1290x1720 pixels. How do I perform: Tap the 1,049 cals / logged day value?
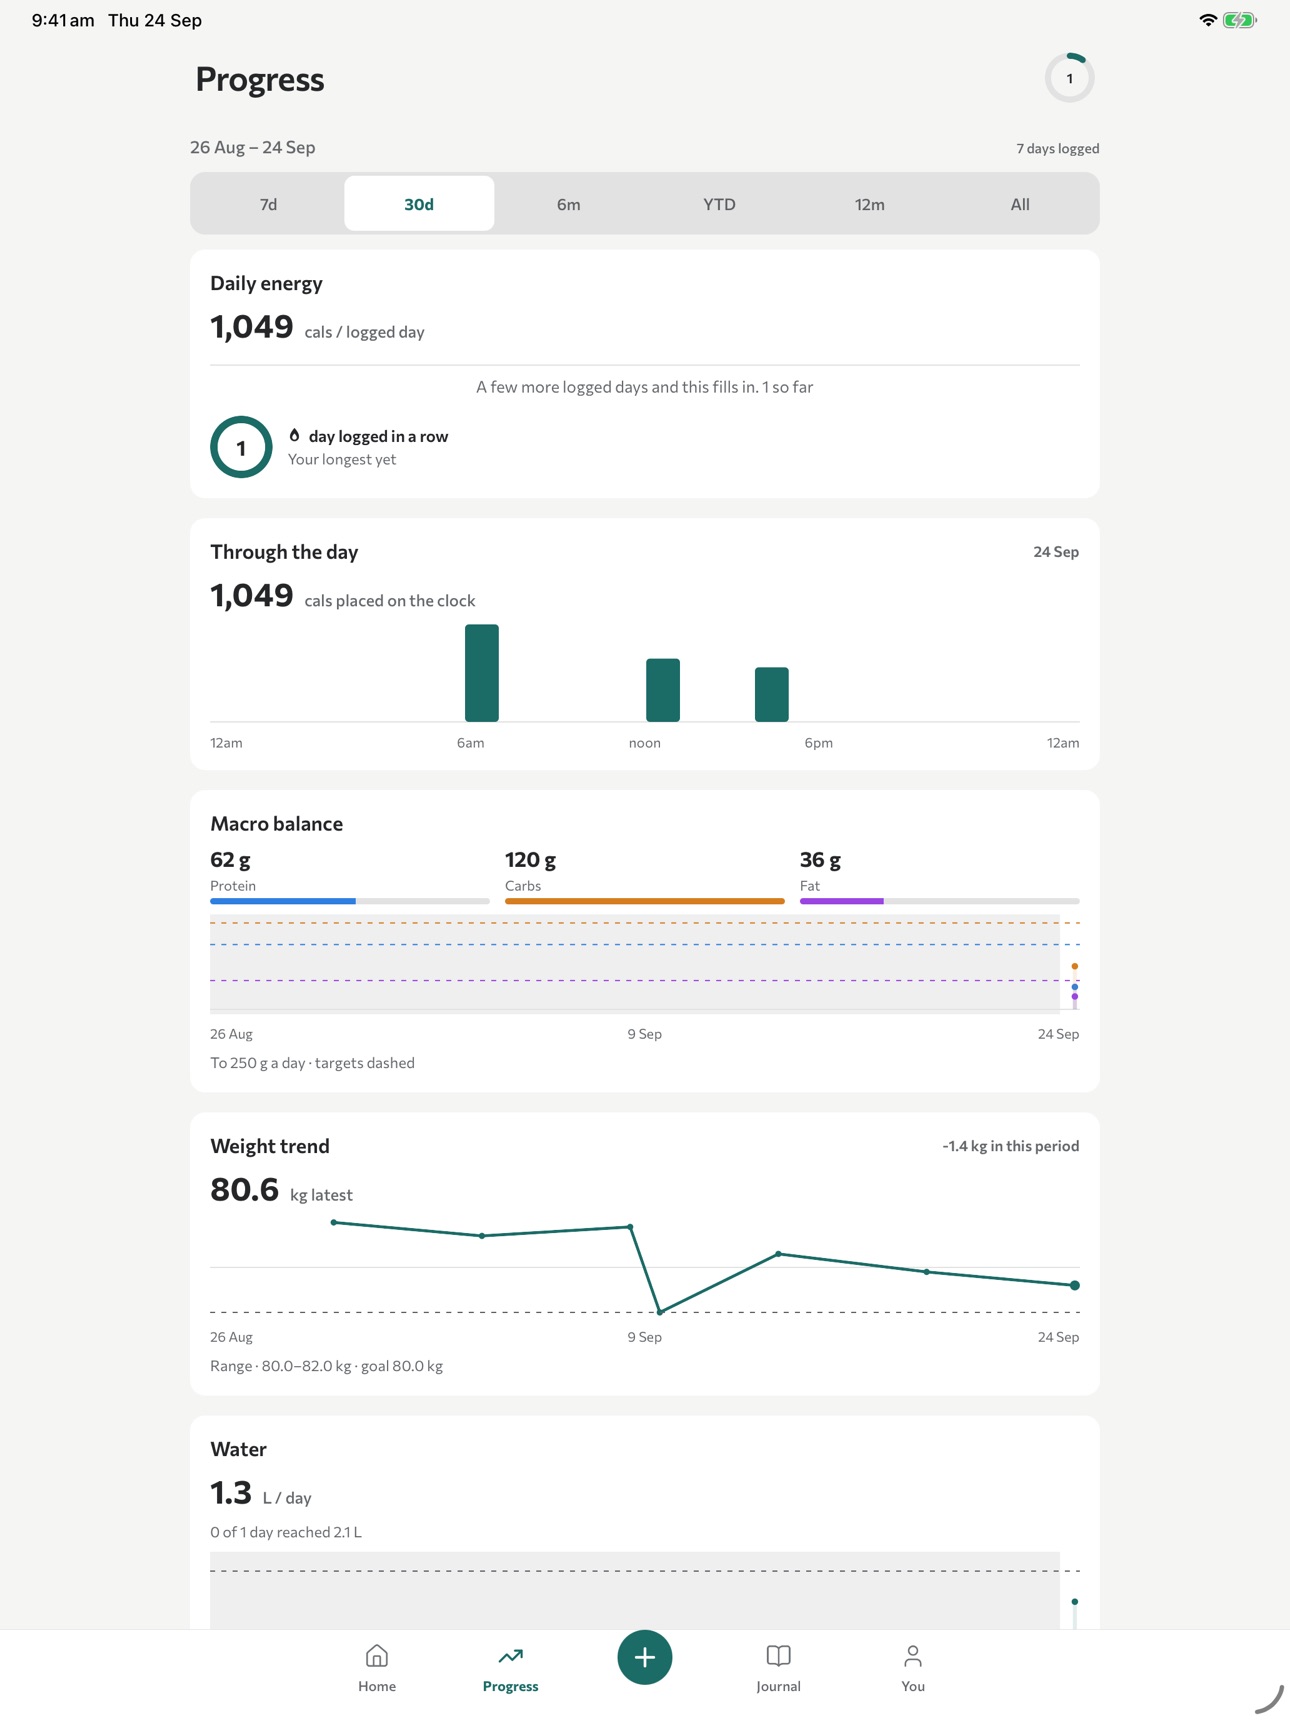(317, 327)
